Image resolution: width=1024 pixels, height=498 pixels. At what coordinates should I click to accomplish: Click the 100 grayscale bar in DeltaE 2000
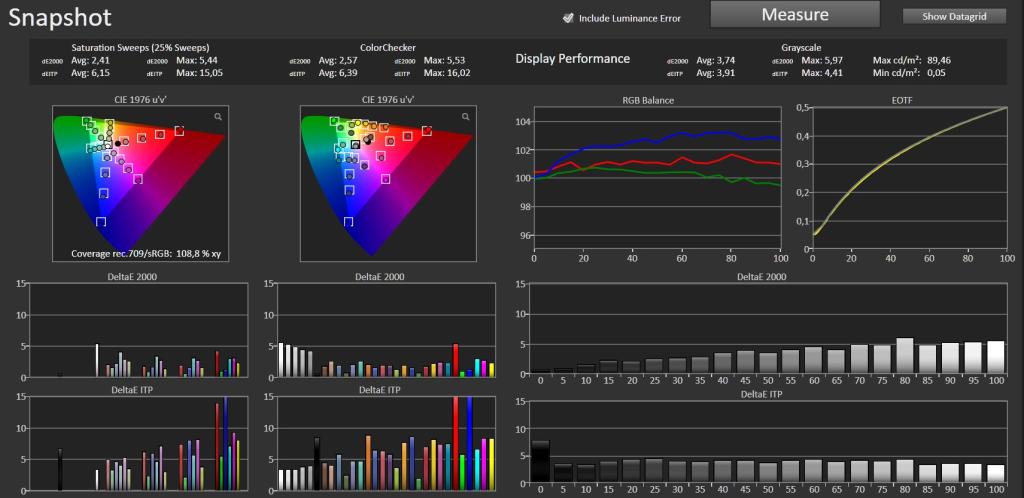pos(995,357)
